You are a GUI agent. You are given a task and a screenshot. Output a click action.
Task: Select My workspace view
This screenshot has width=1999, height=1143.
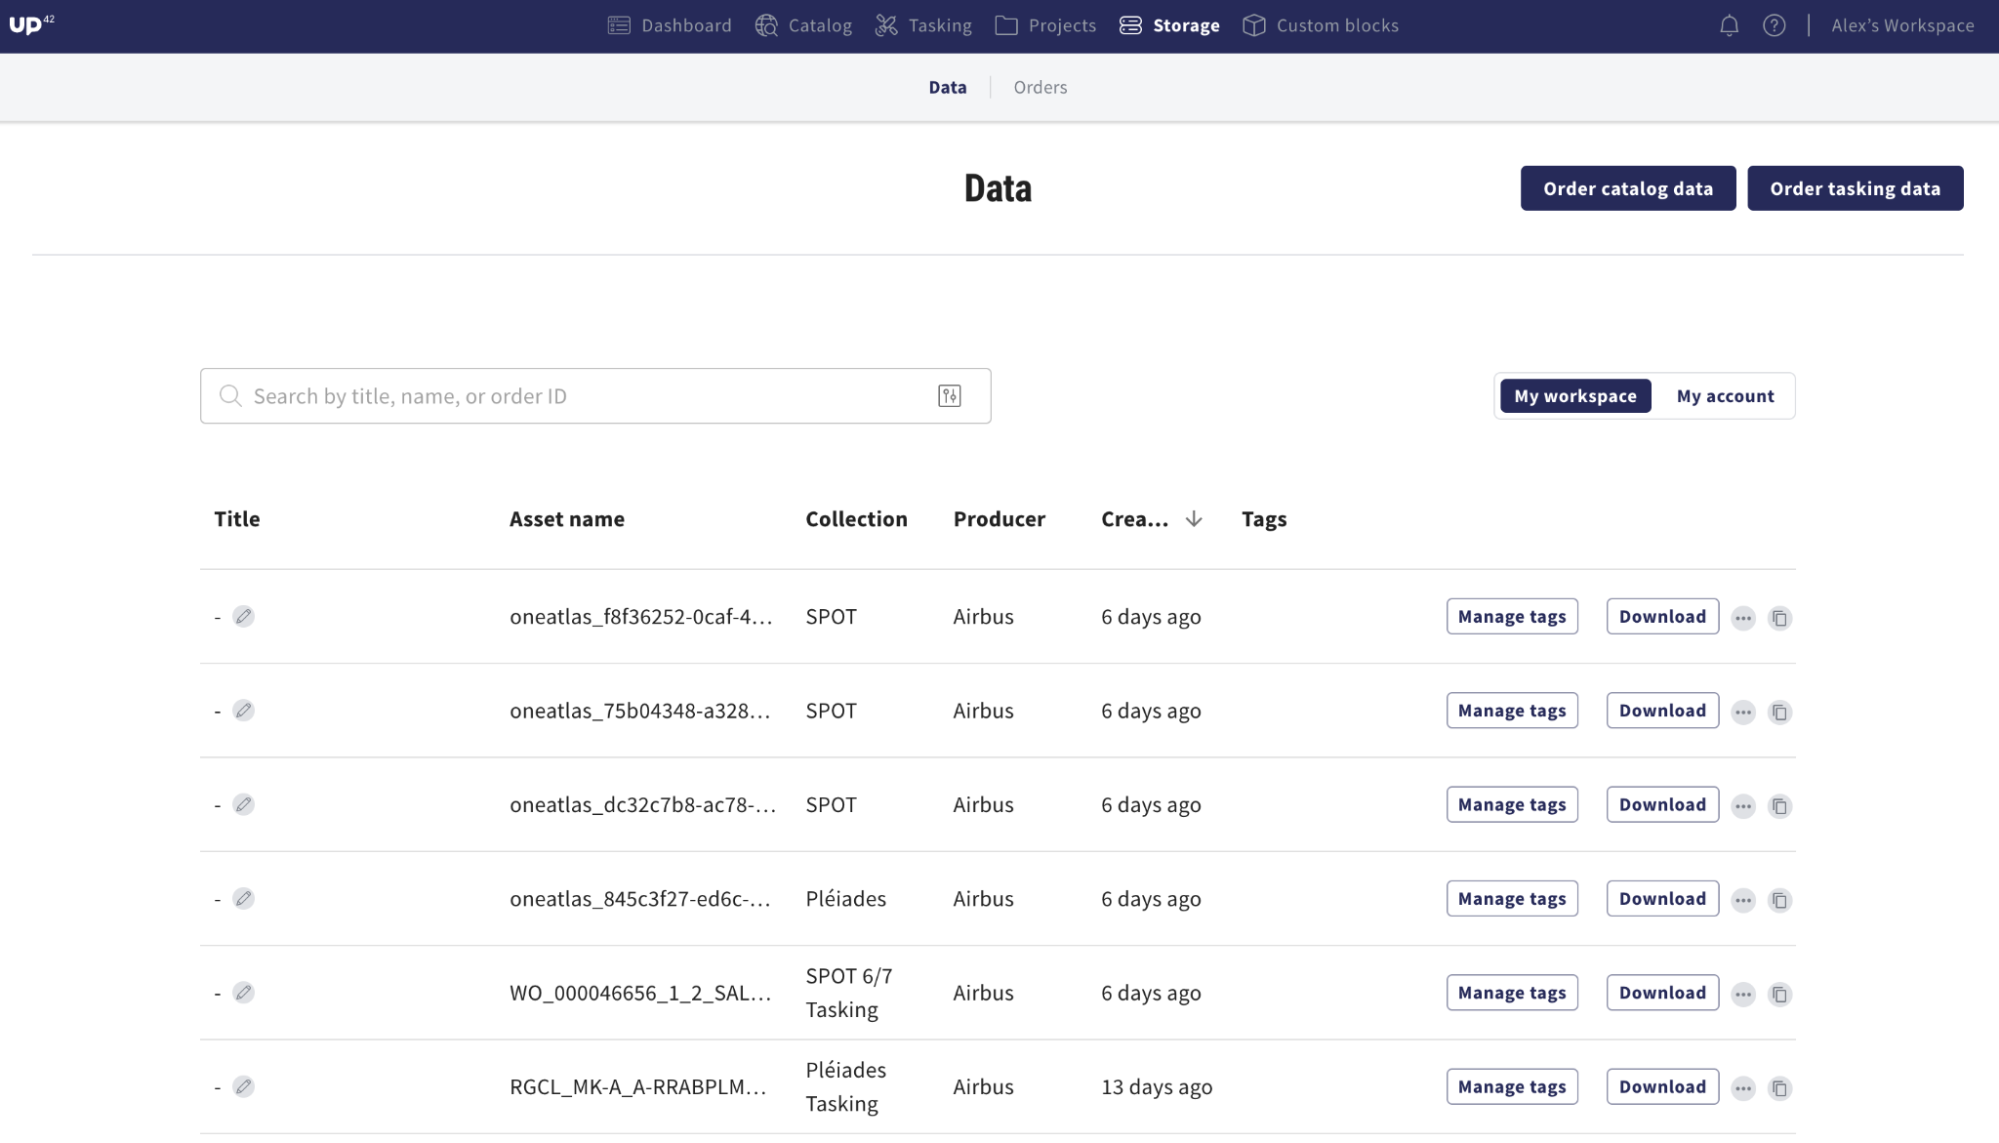1574,396
